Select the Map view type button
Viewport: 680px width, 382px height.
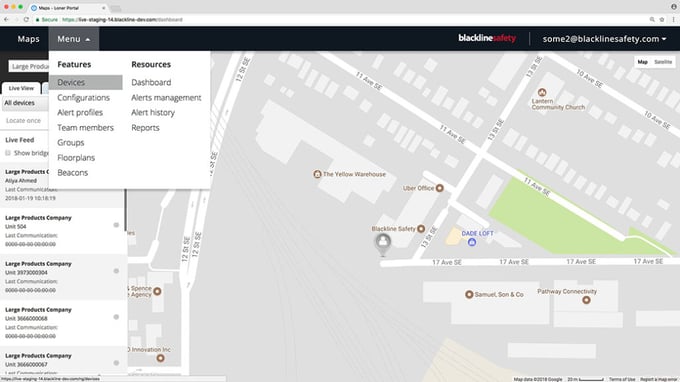642,62
